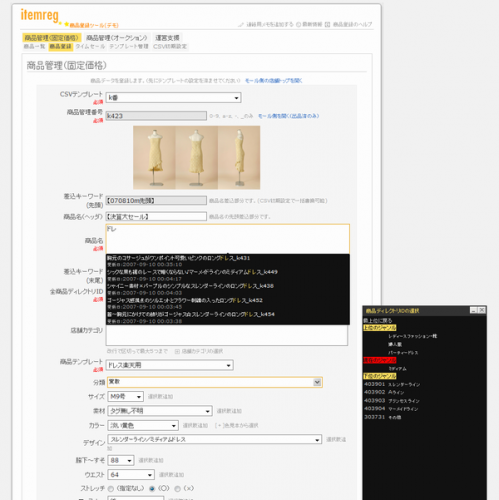This screenshot has width=499, height=500.
Task: Pick the autocomplete suggestion ending in k438
Action: pyautogui.click(x=228, y=289)
